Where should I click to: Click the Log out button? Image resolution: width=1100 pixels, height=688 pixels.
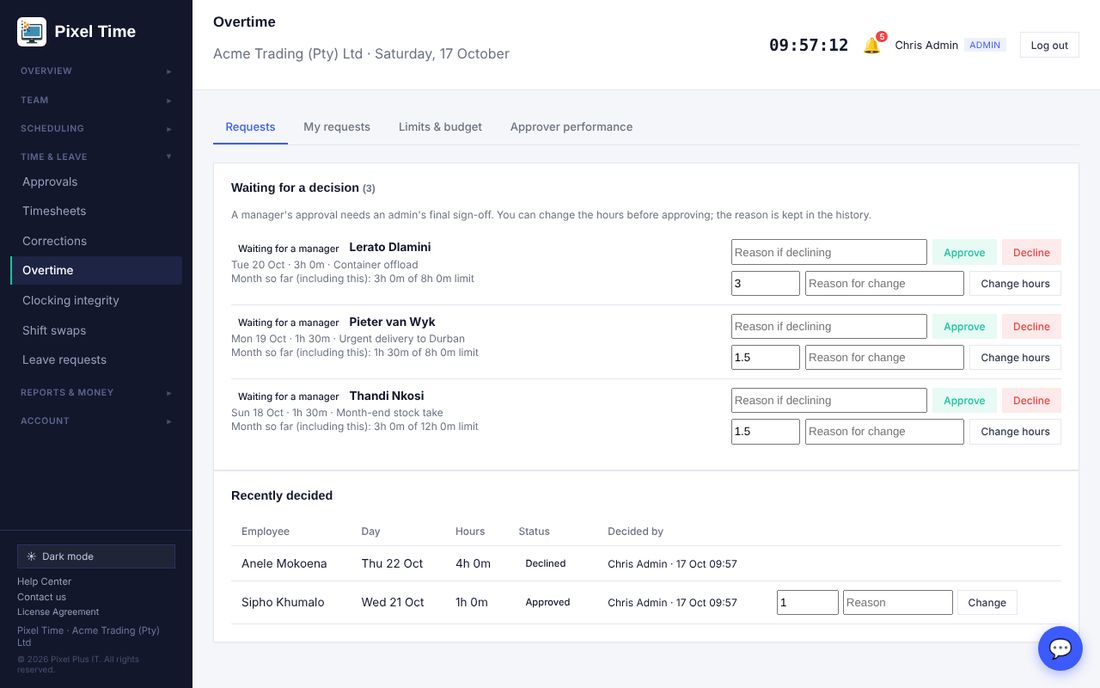point(1049,46)
